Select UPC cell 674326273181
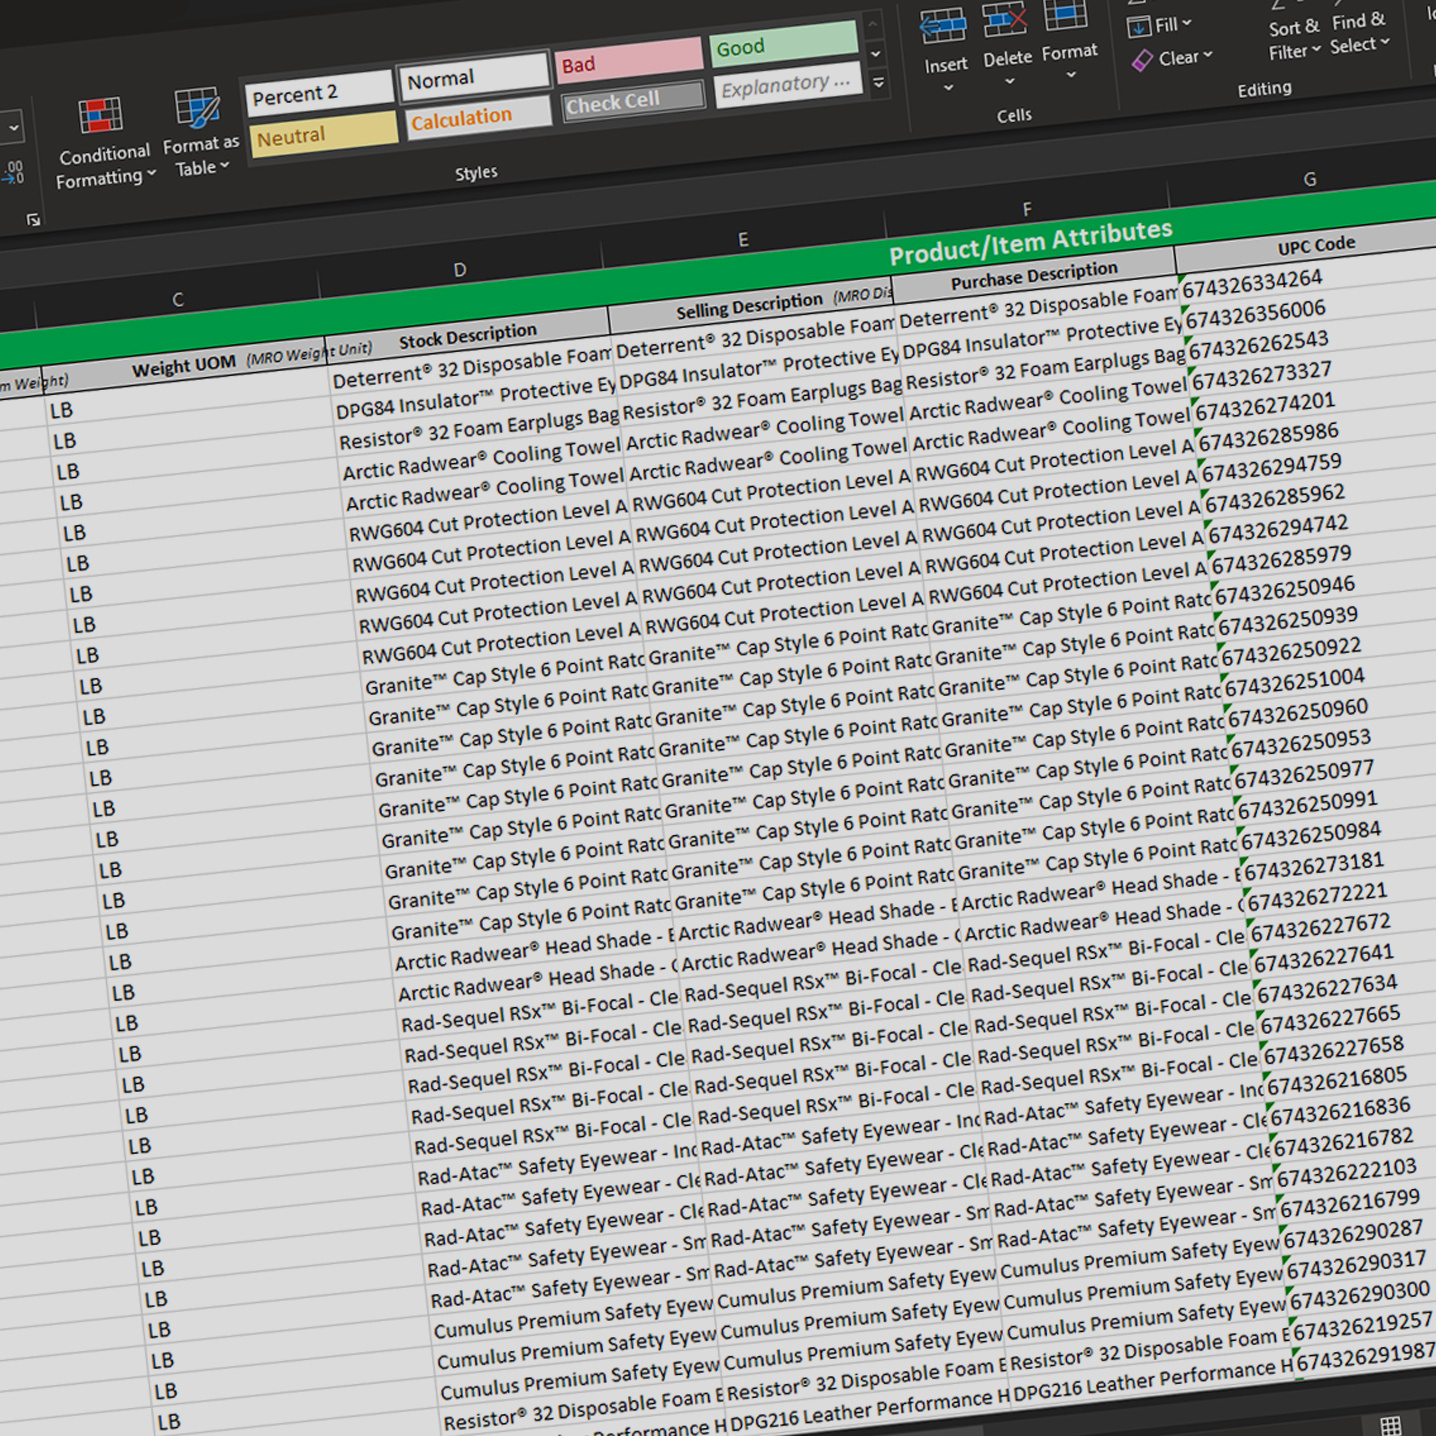 tap(1314, 867)
